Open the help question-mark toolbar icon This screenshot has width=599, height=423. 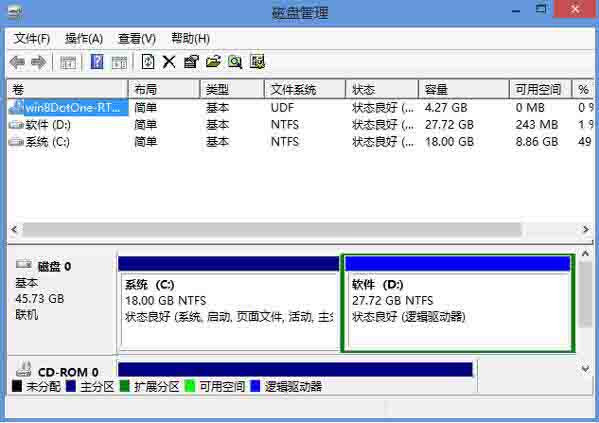[97, 62]
